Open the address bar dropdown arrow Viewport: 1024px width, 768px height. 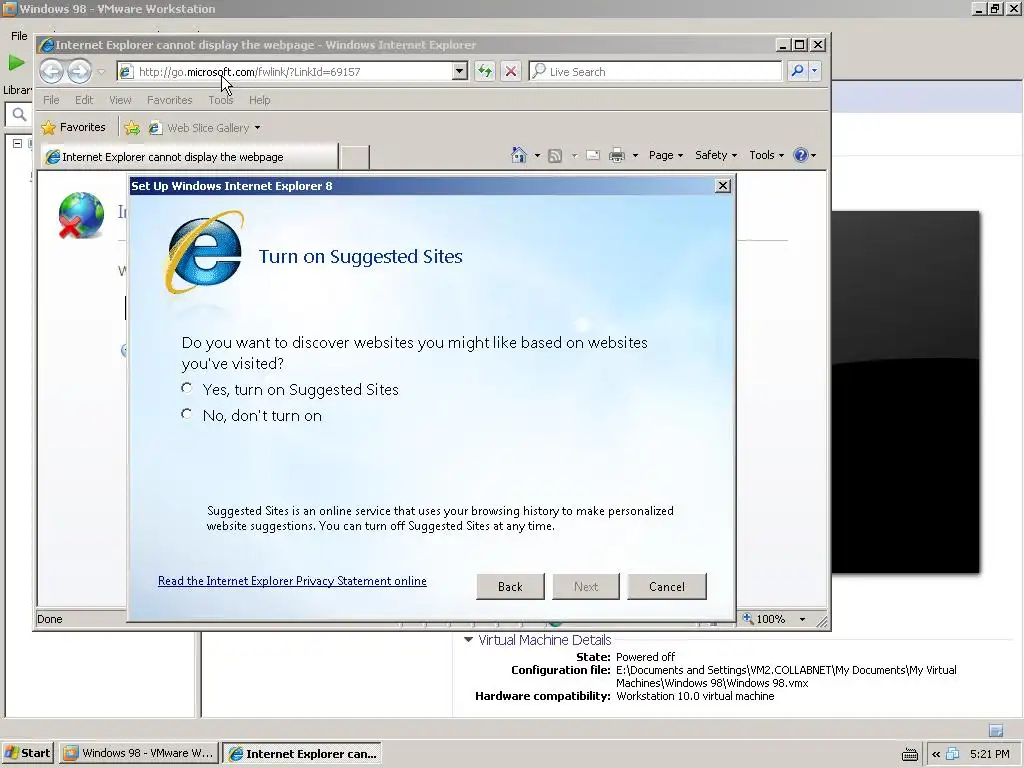click(460, 71)
